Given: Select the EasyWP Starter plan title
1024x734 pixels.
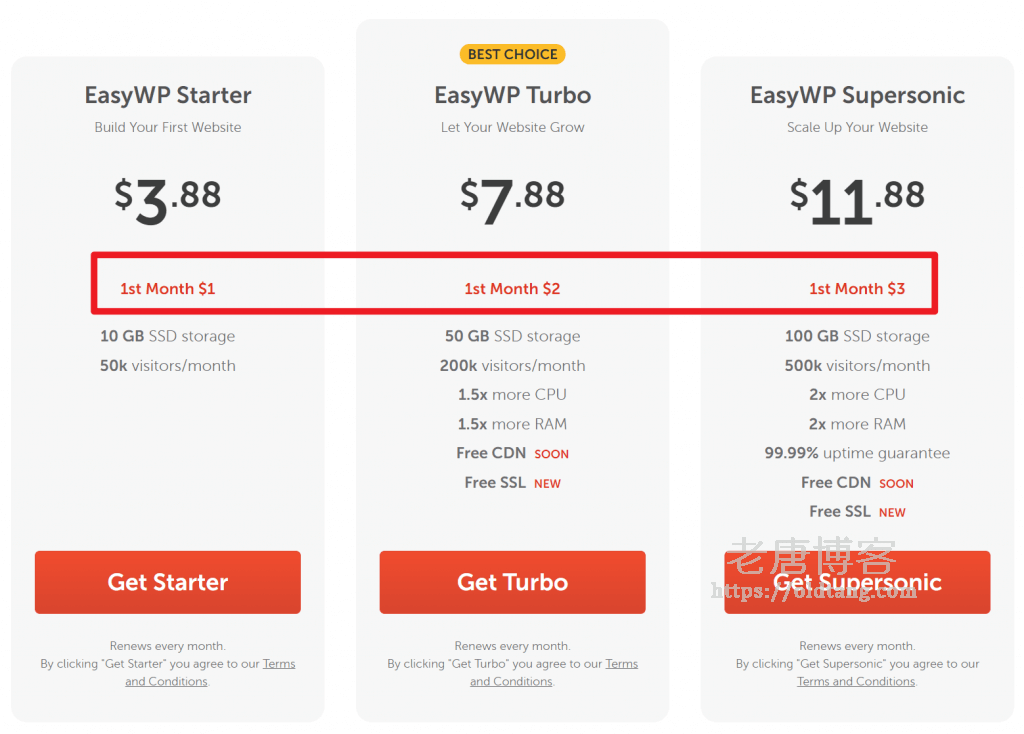Looking at the screenshot, I should click(168, 95).
